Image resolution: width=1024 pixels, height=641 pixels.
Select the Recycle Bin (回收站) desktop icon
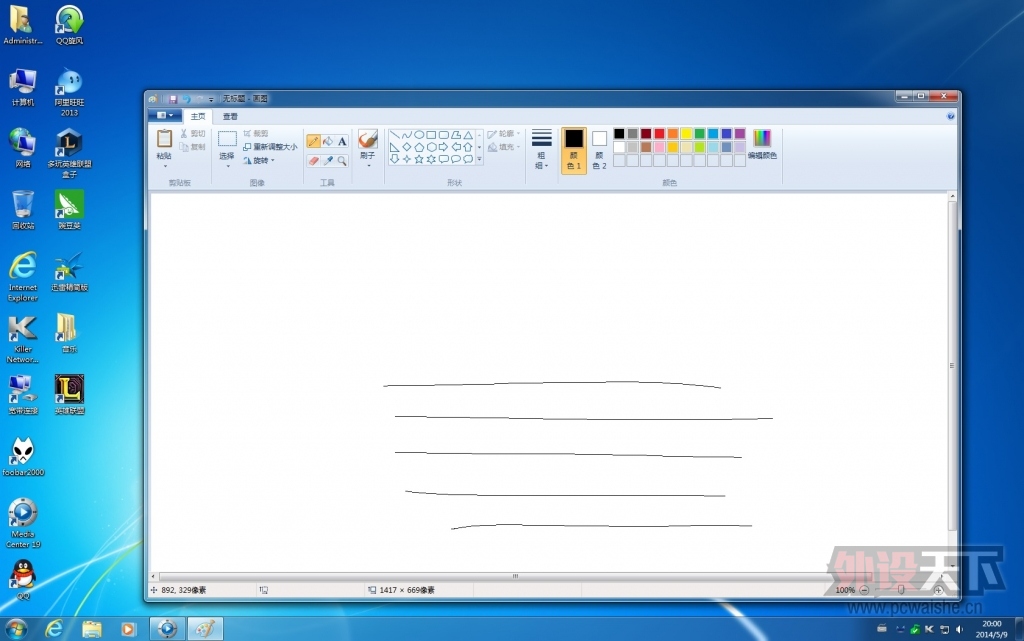click(x=23, y=210)
